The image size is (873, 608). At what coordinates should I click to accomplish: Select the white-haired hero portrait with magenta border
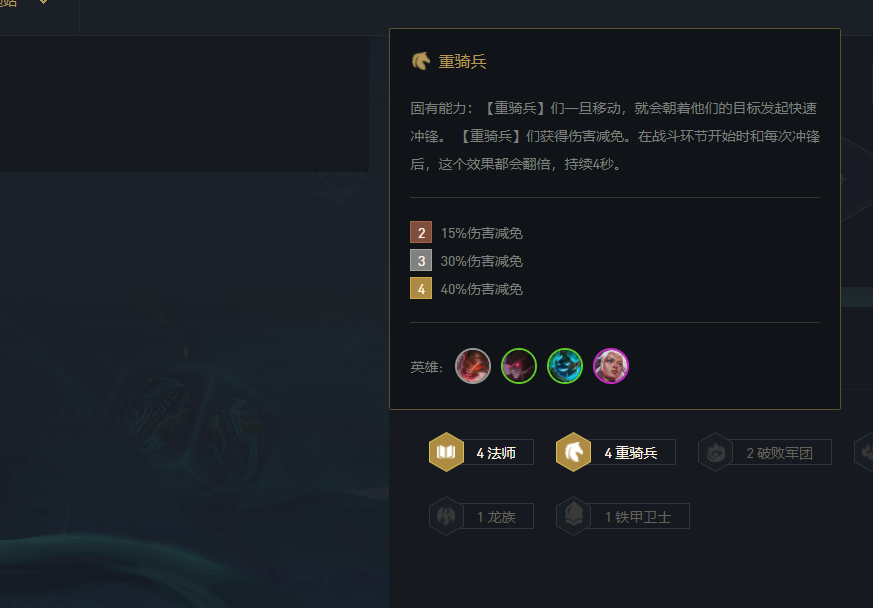[x=611, y=366]
